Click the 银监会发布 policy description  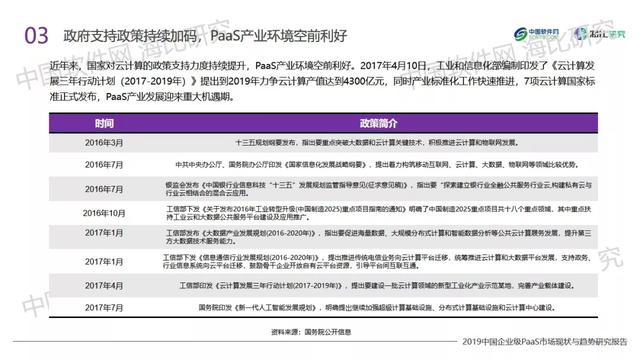(x=378, y=189)
